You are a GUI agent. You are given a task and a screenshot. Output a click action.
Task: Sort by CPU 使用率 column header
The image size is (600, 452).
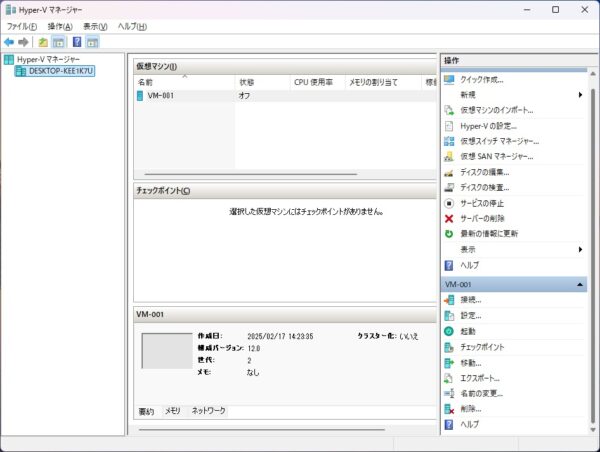[317, 82]
